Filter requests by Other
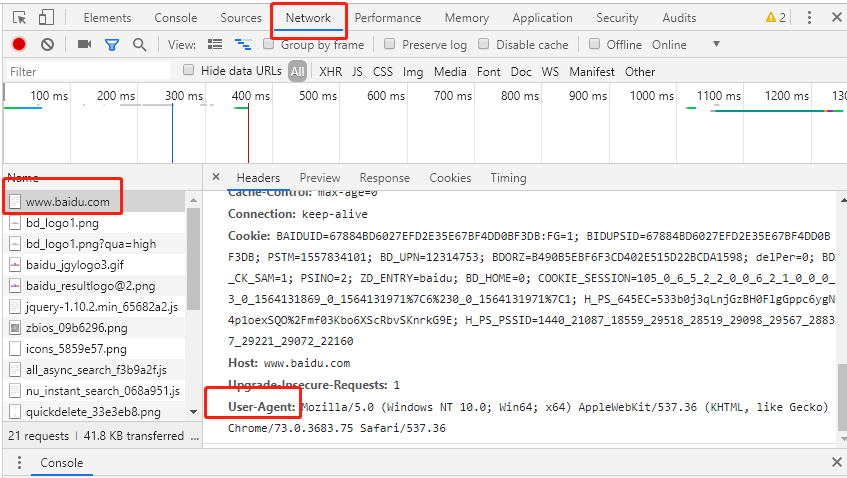Viewport: 847px width, 478px height. click(x=640, y=71)
